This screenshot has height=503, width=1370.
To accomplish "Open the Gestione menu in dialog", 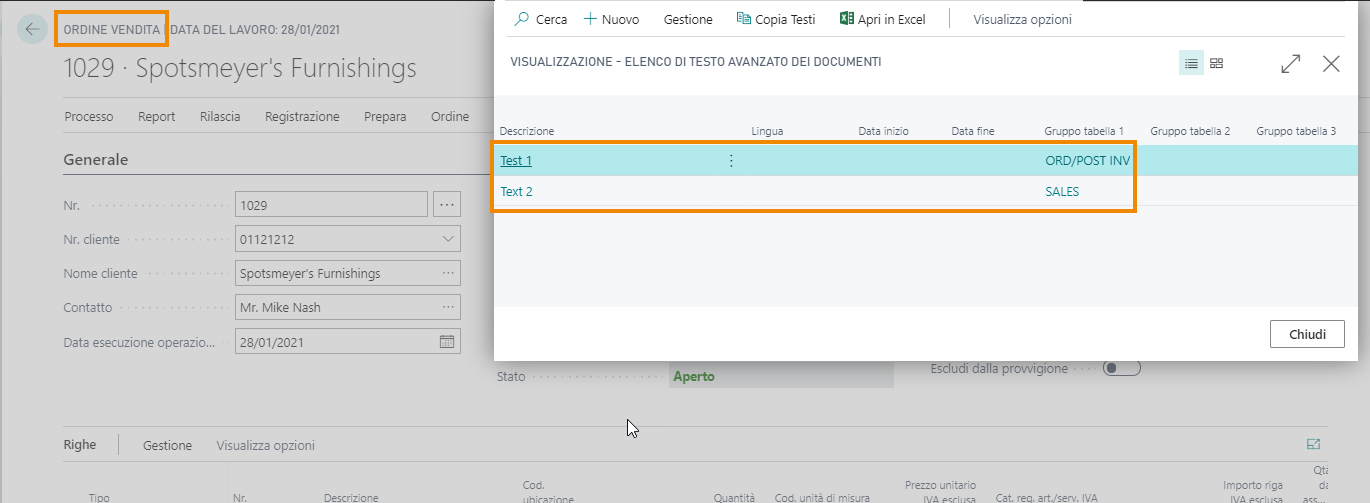I will point(688,19).
